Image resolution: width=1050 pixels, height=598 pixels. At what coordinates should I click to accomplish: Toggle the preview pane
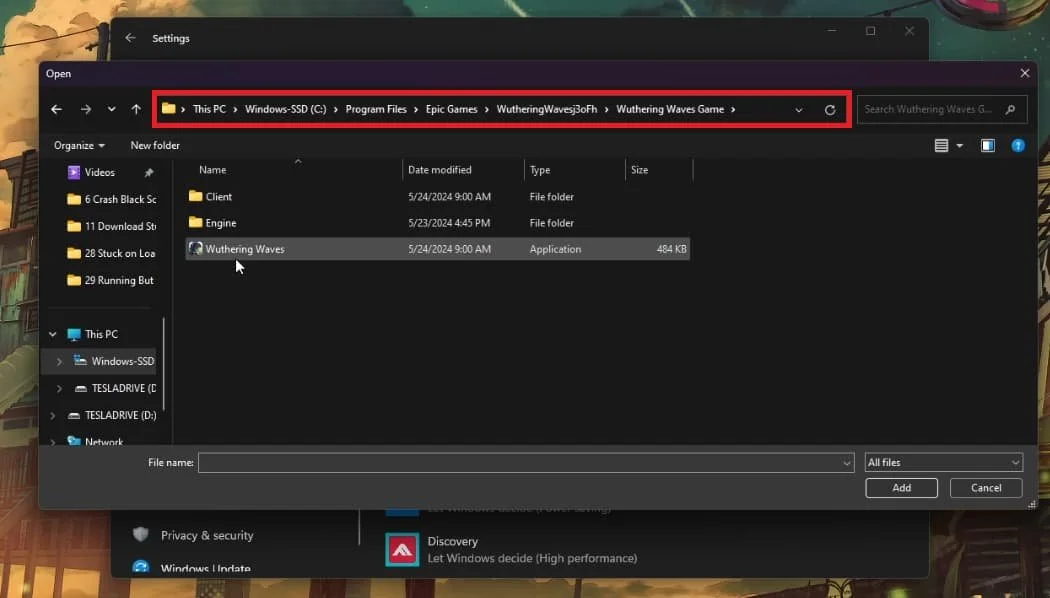point(988,145)
